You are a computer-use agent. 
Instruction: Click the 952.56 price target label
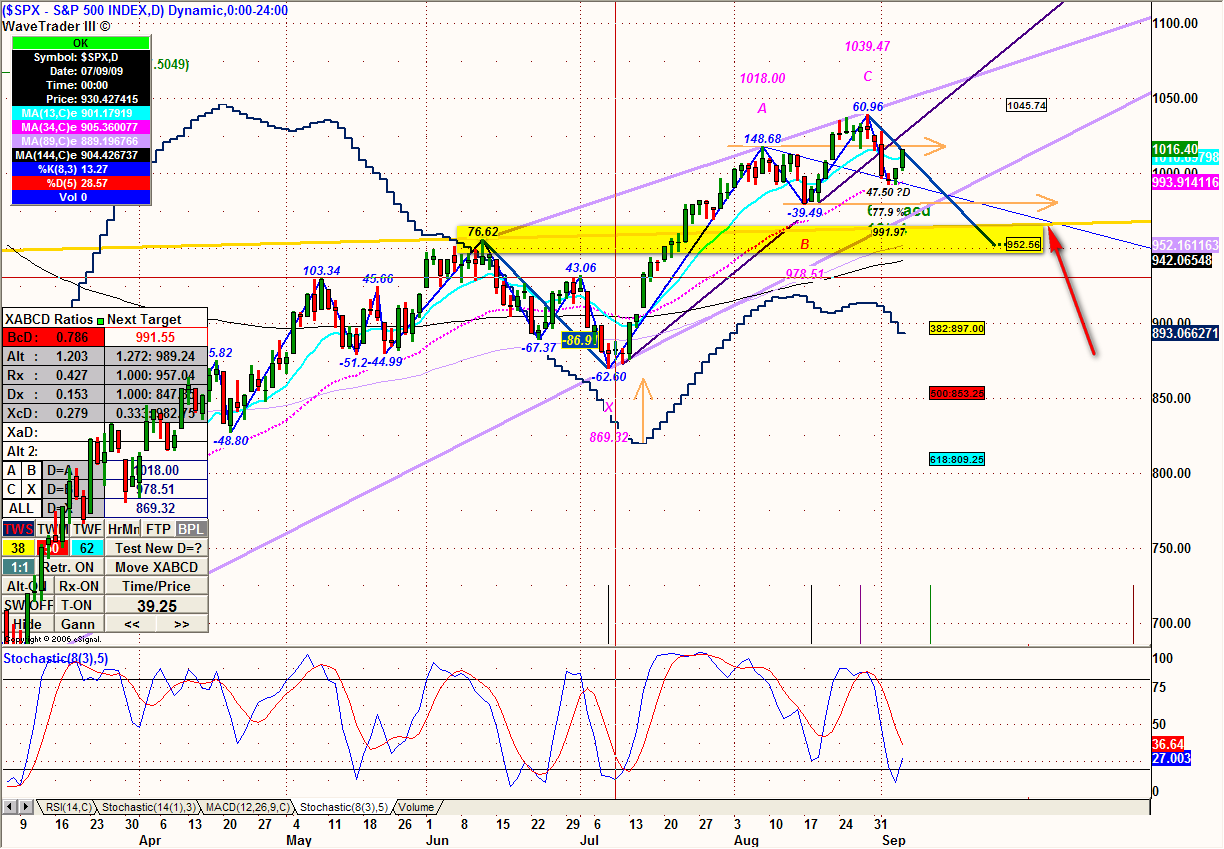click(x=1023, y=244)
